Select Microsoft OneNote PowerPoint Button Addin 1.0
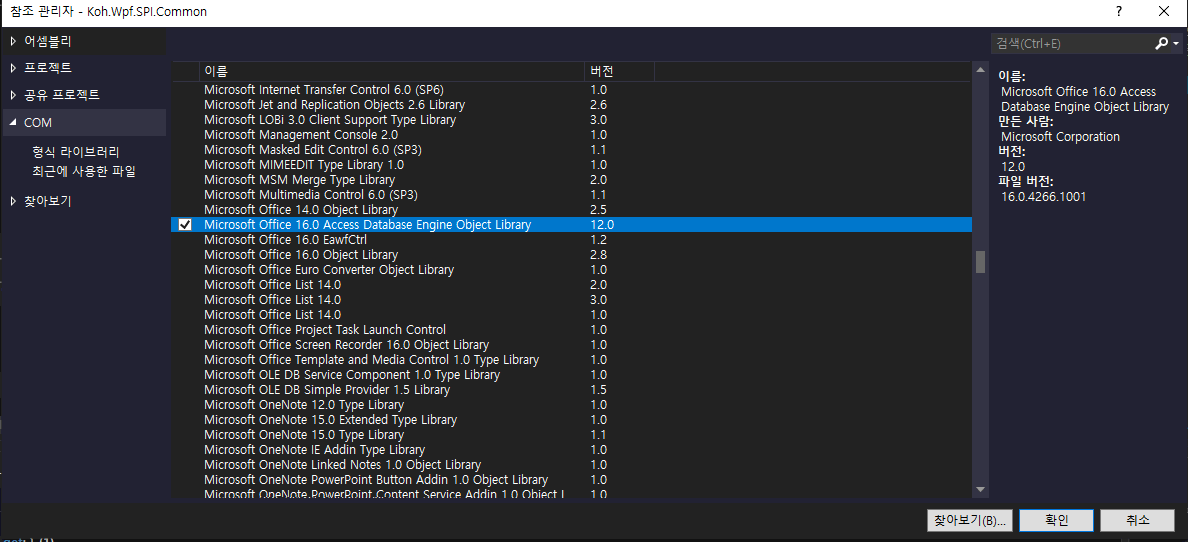 point(572,480)
